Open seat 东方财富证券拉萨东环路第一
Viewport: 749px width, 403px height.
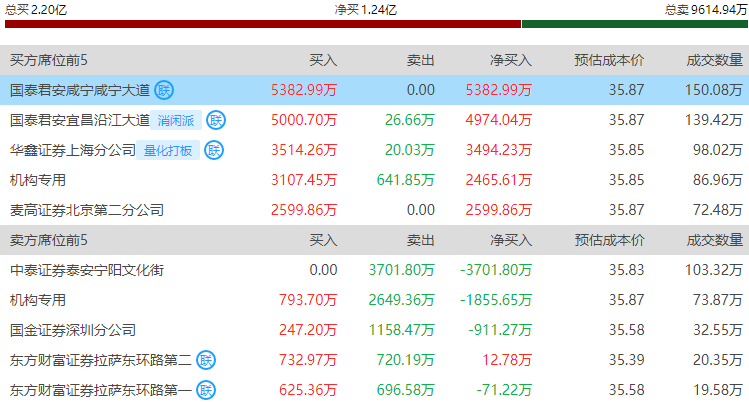(x=101, y=390)
